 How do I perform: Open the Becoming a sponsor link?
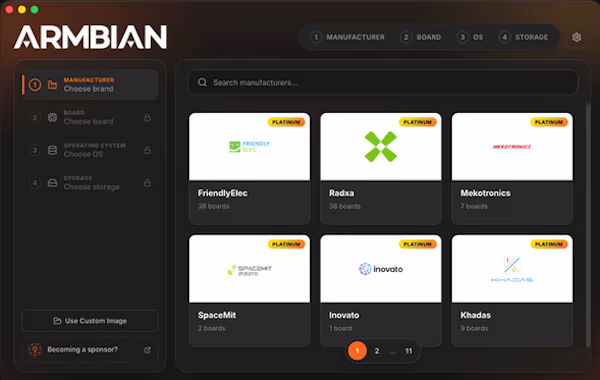(x=90, y=350)
